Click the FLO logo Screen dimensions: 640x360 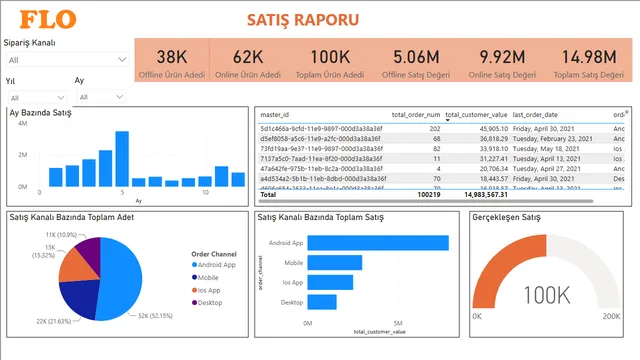pos(48,20)
